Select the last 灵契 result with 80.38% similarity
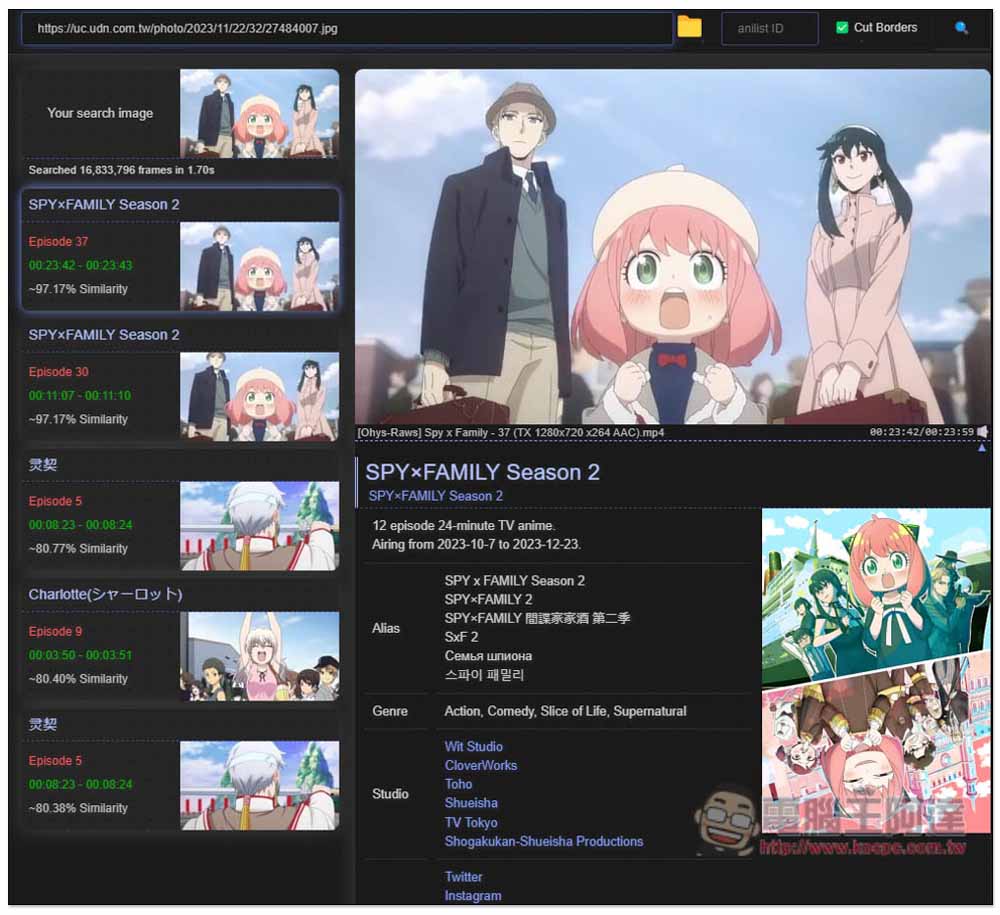 180,771
